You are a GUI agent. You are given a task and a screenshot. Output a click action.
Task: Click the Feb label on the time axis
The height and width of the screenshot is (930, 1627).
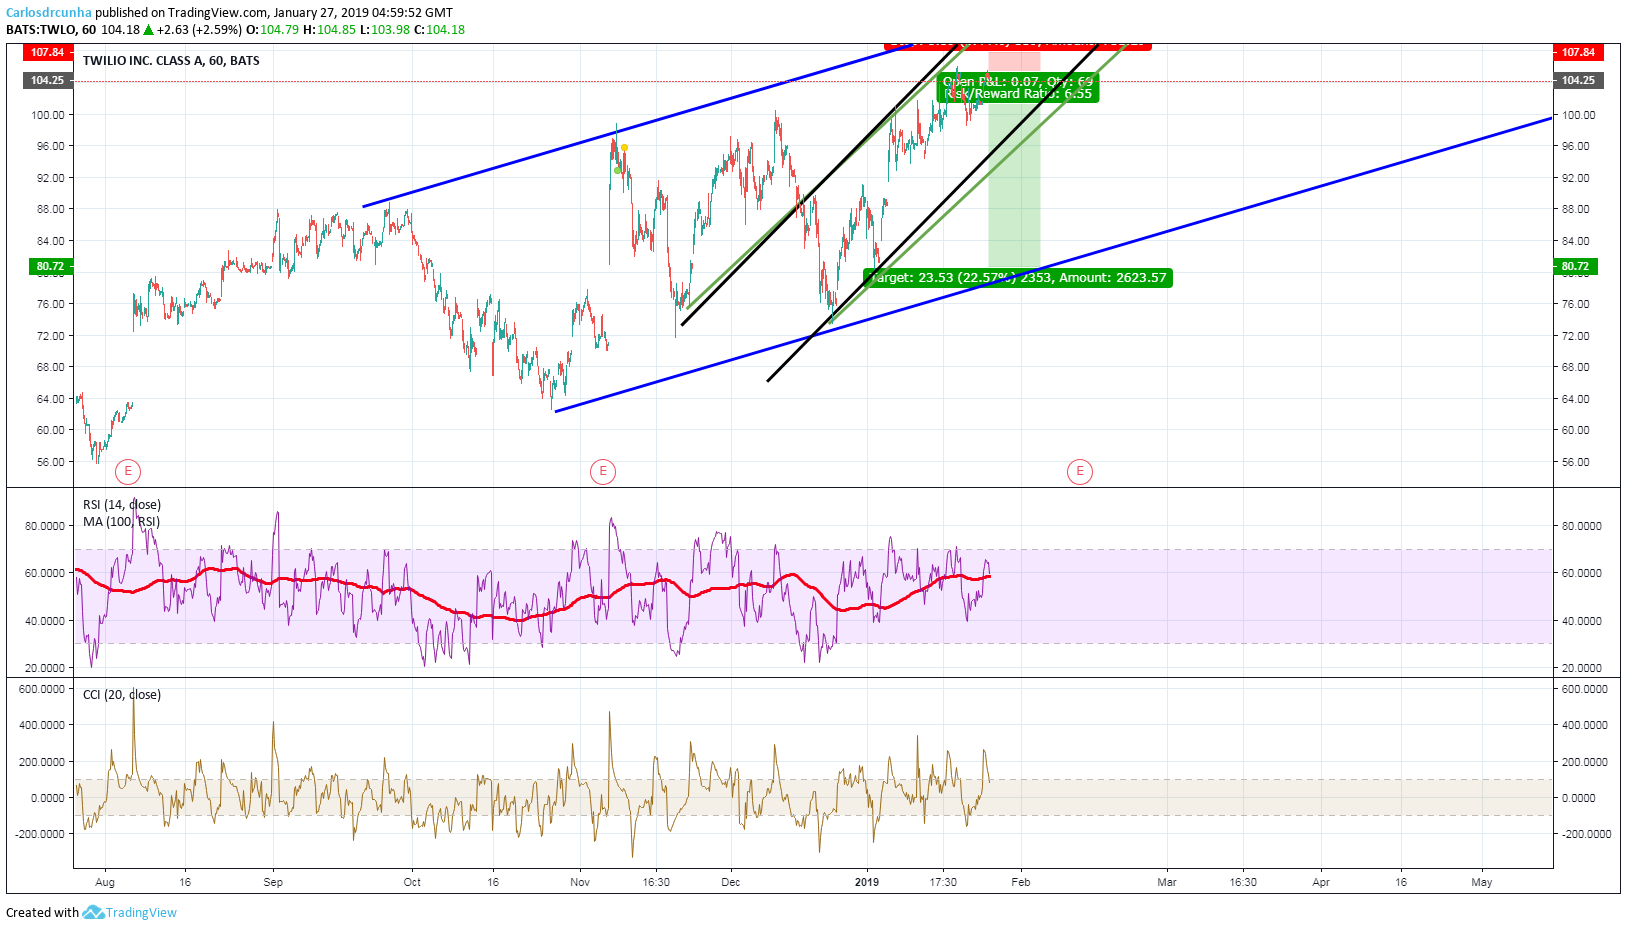[x=1021, y=882]
